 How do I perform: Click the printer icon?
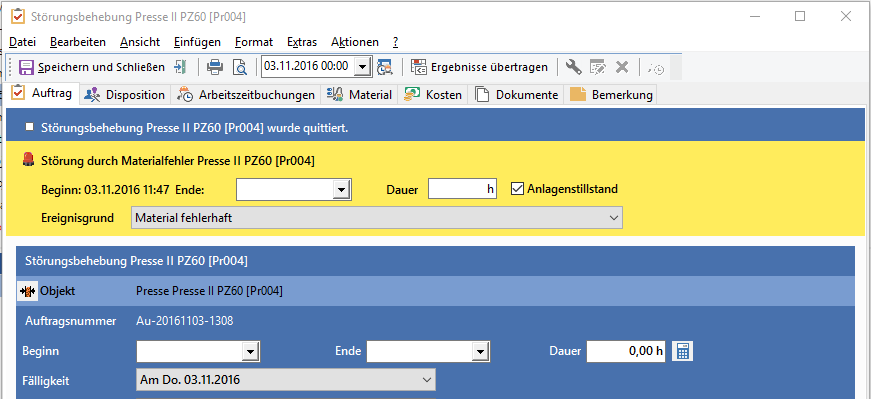tap(215, 67)
